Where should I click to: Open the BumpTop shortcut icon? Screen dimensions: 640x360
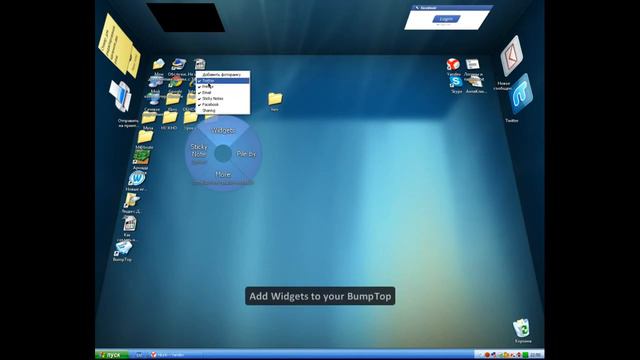[123, 248]
